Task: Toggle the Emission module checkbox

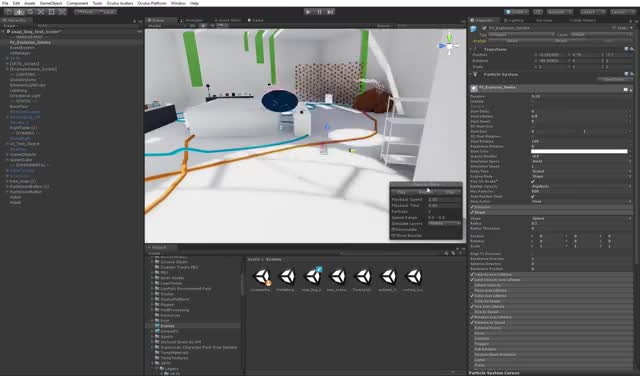Action: tap(473, 207)
